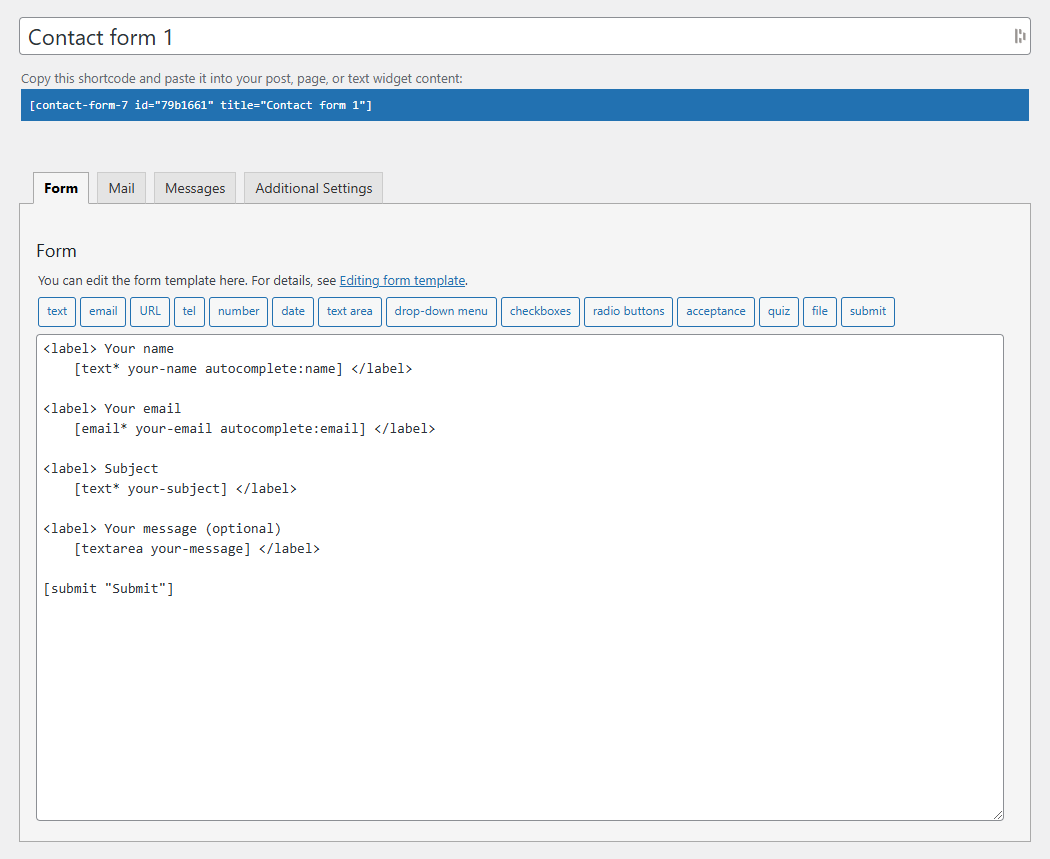Insert a text form tag
1050x859 pixels.
point(56,311)
